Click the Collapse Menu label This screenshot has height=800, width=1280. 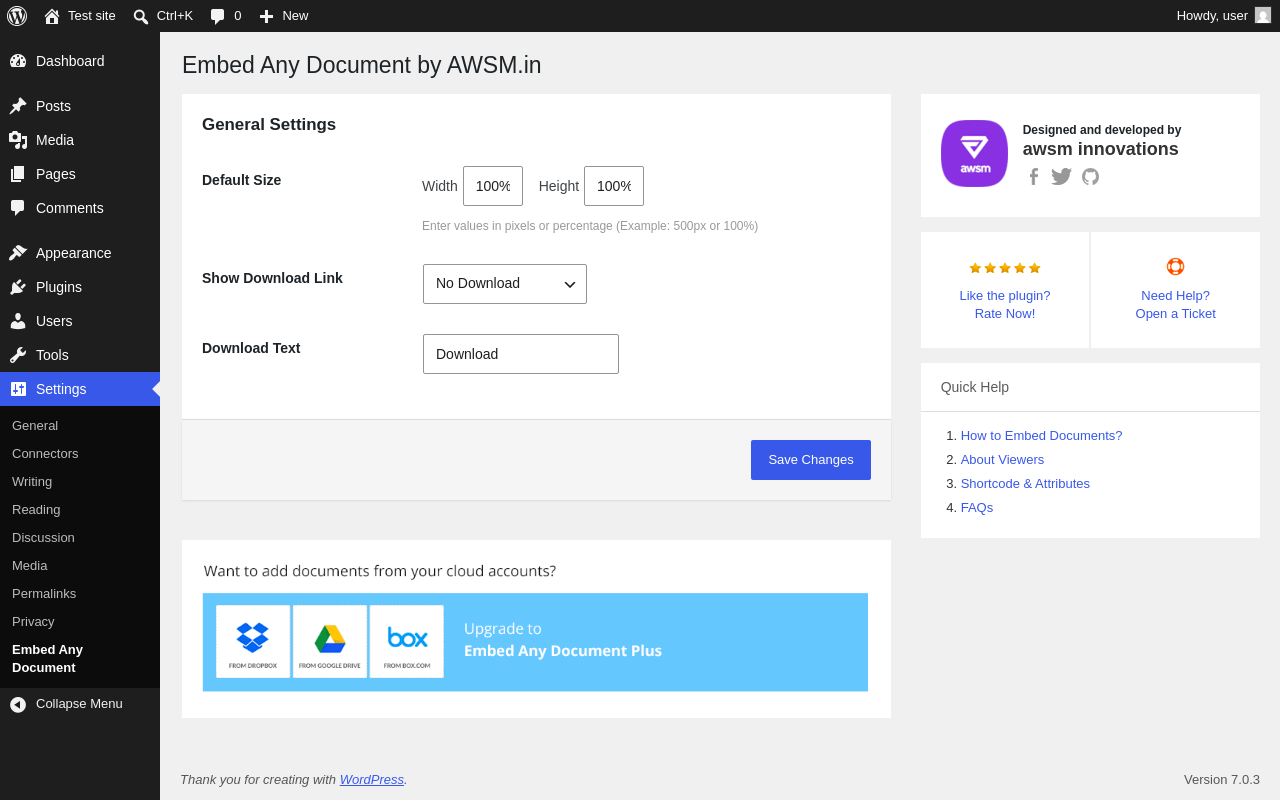click(79, 704)
